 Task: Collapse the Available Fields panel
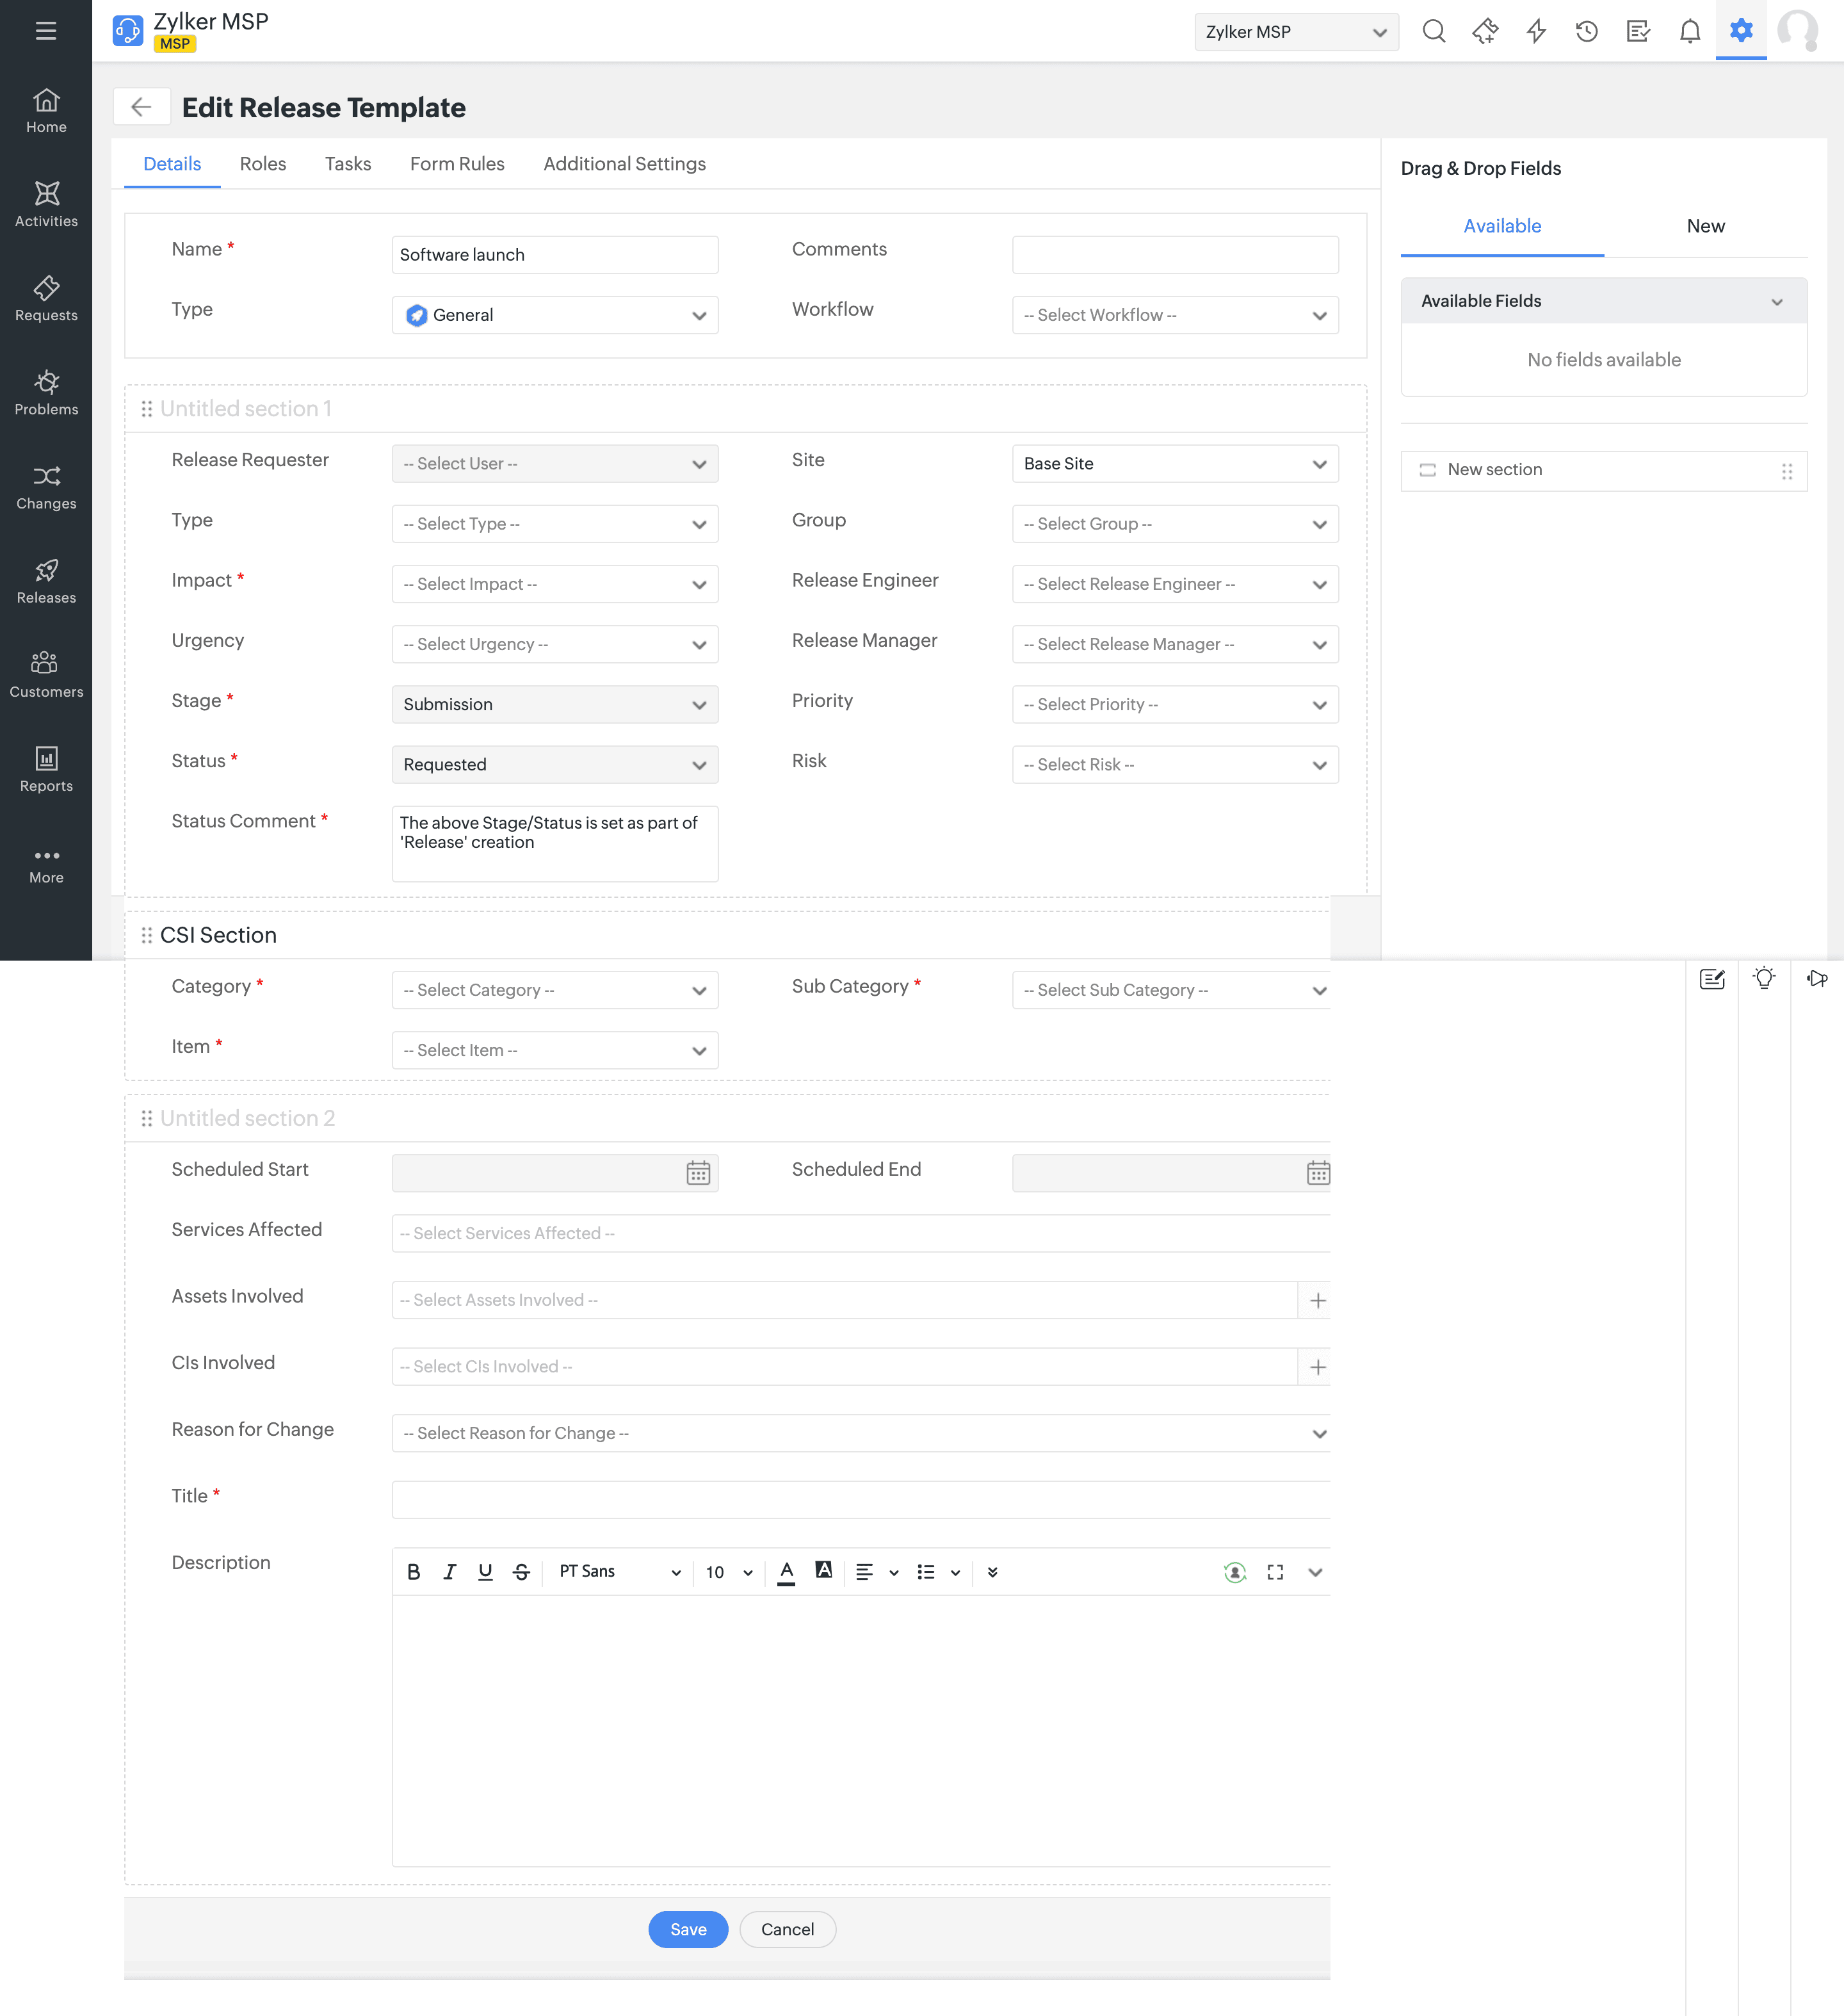point(1776,301)
